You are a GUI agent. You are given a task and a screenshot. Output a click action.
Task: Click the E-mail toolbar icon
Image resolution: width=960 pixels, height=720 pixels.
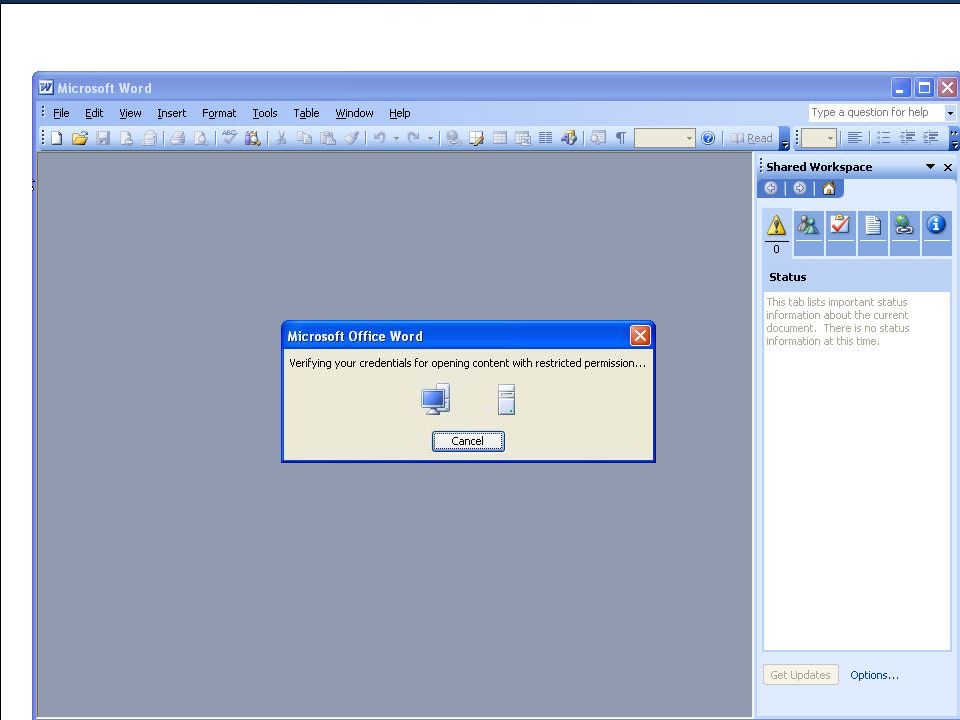click(149, 138)
